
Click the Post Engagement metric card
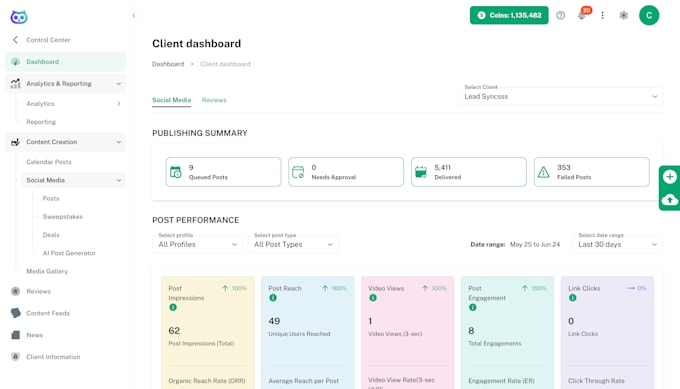click(507, 333)
